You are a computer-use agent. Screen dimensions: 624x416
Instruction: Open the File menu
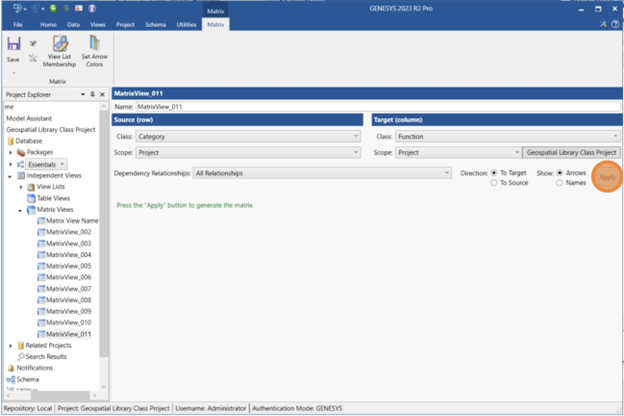coord(18,23)
